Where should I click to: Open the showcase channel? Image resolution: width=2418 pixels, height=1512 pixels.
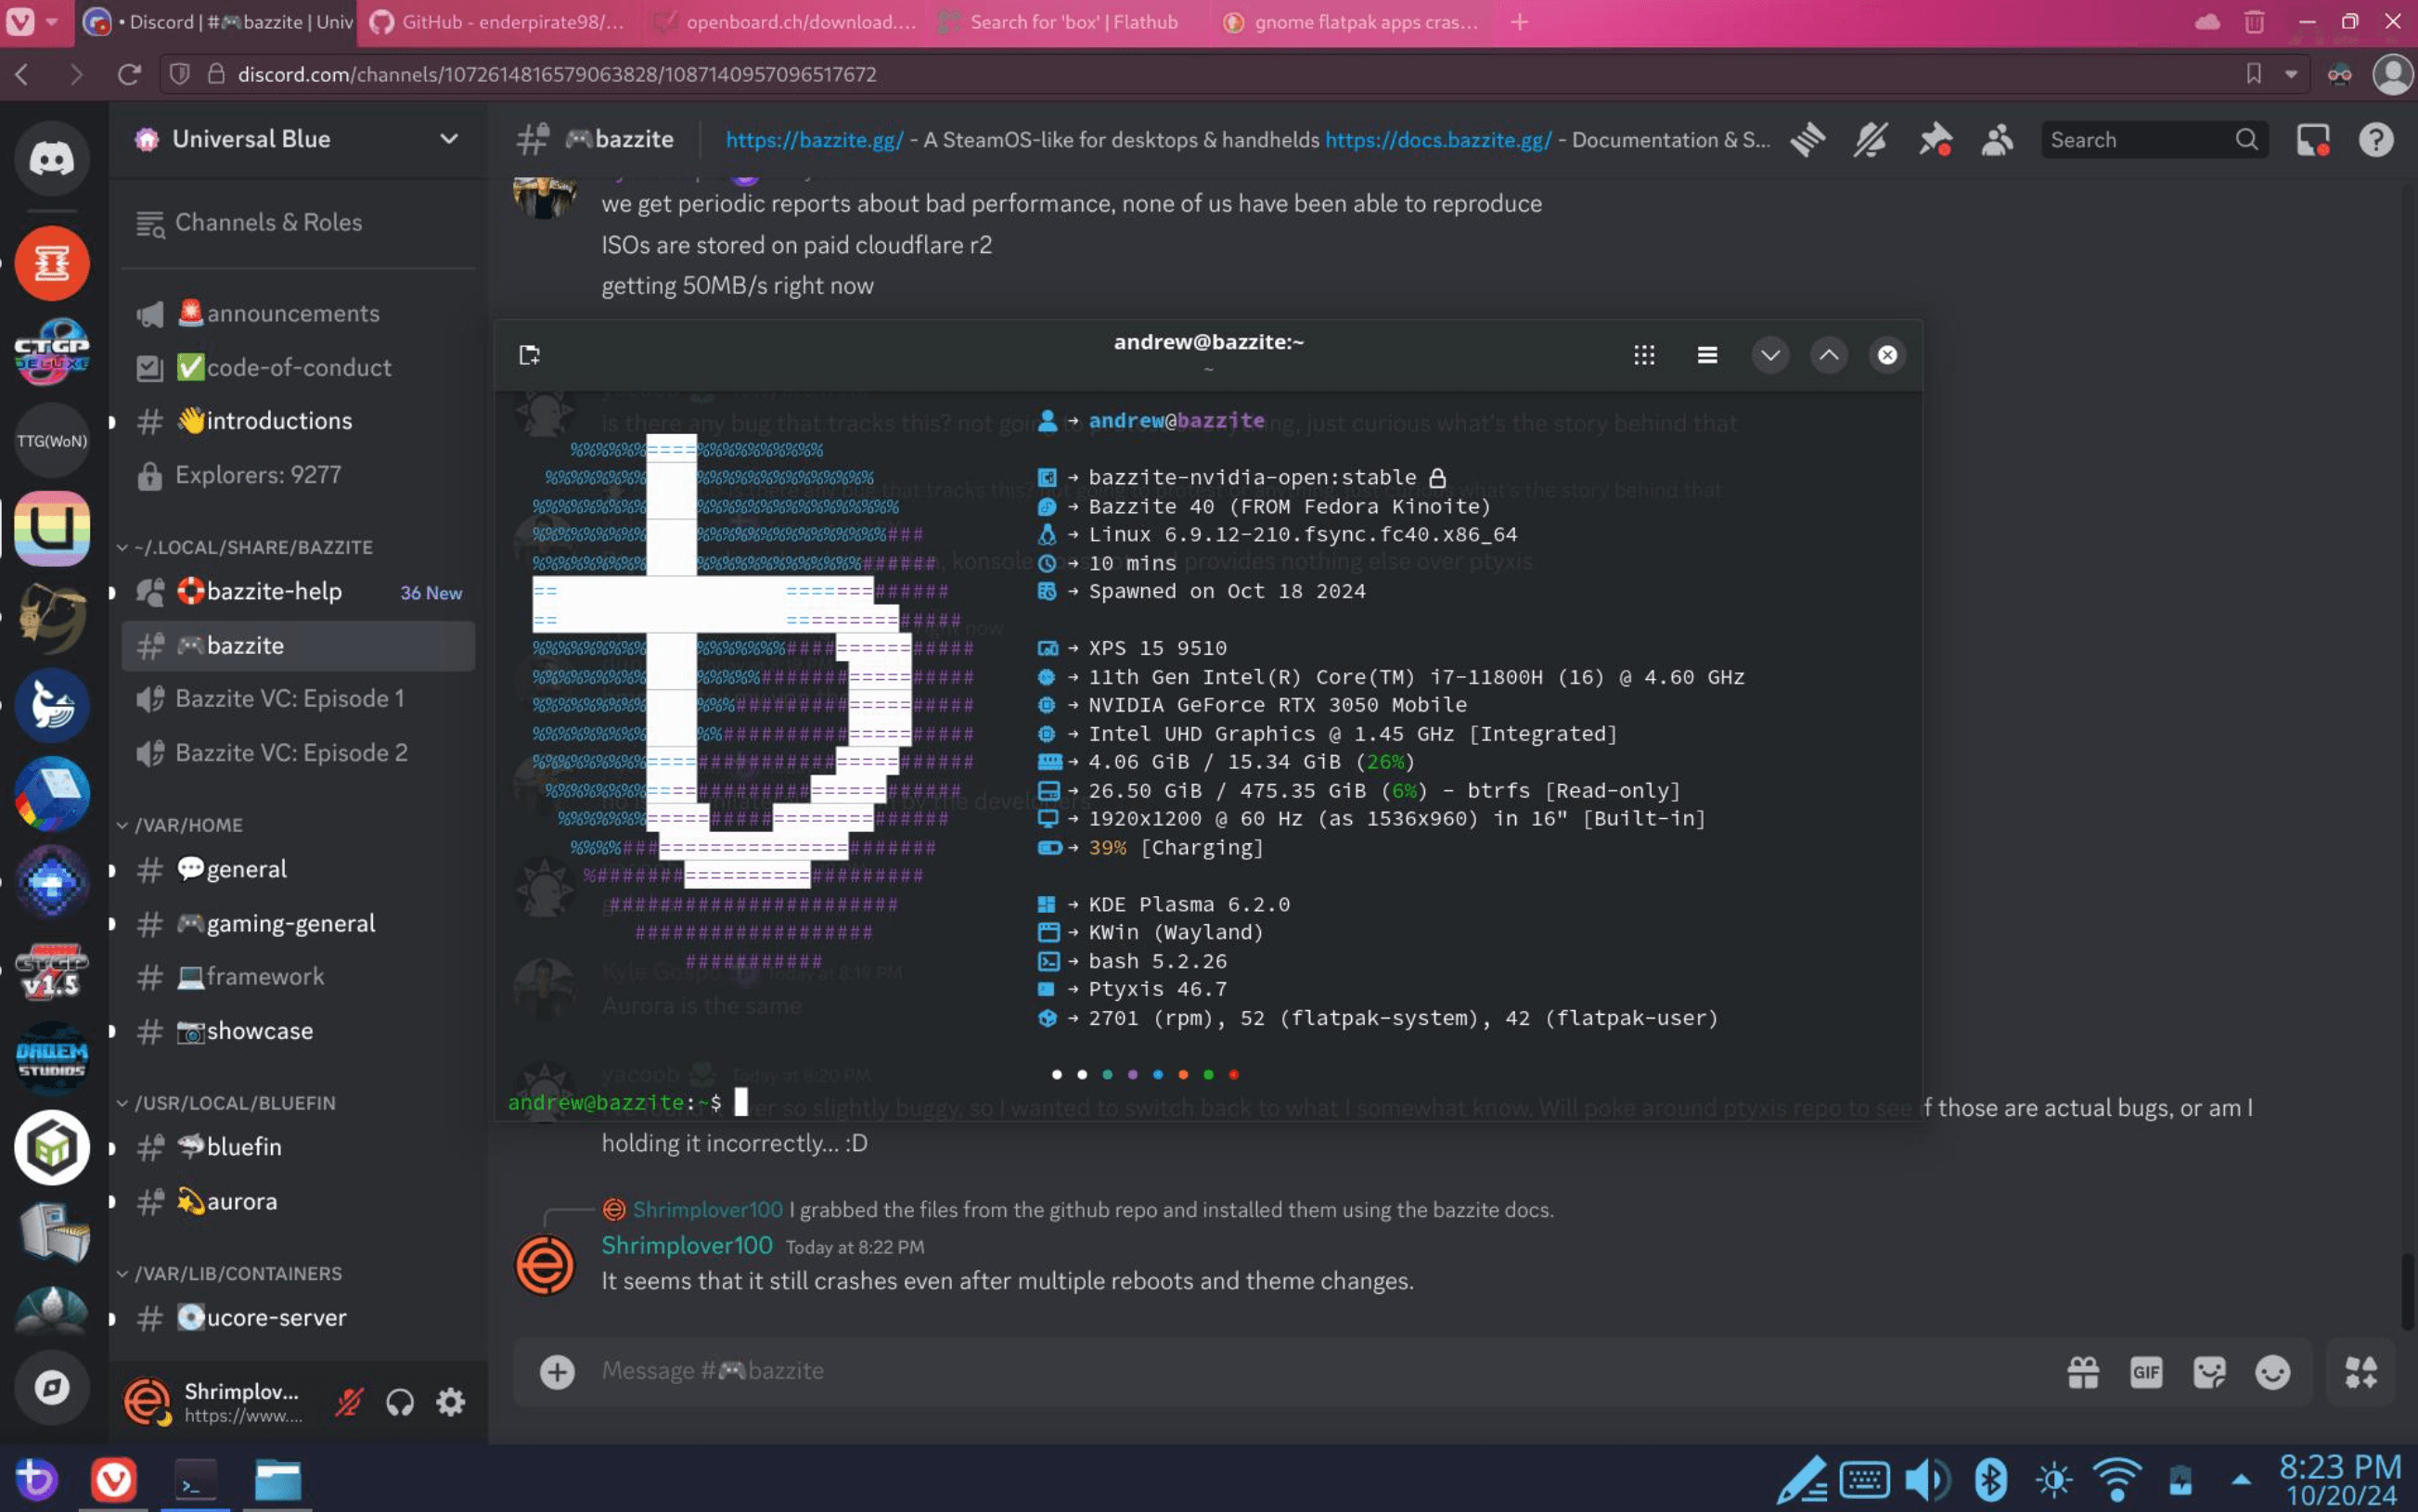click(x=298, y=1031)
